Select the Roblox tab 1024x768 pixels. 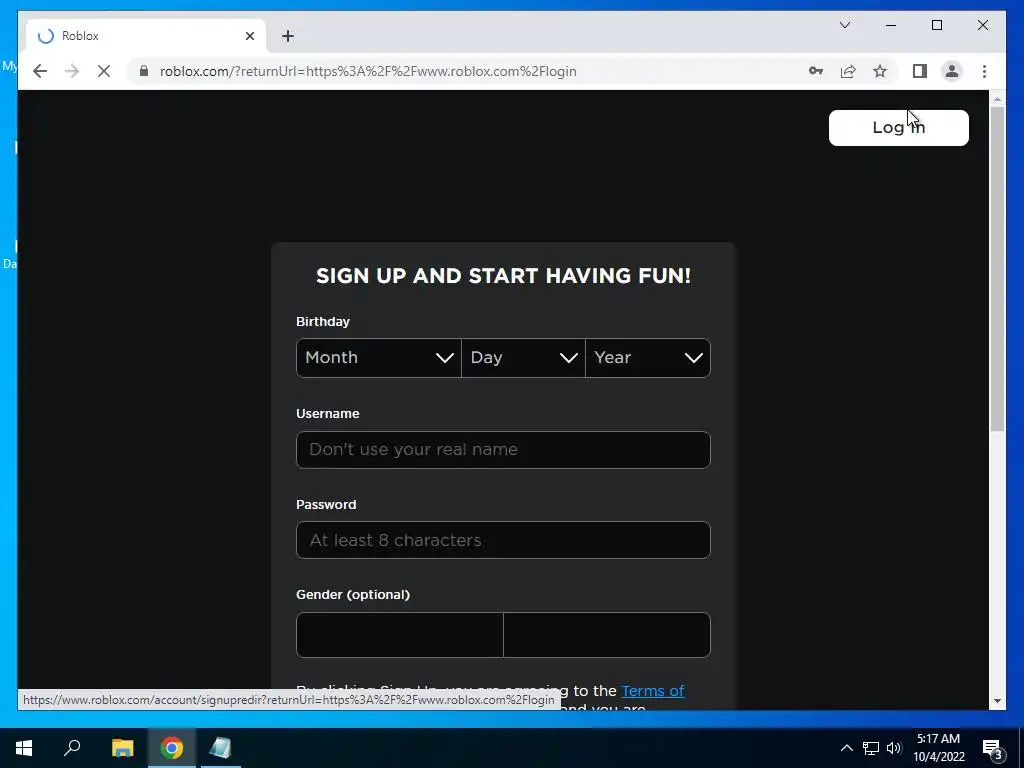coord(146,36)
